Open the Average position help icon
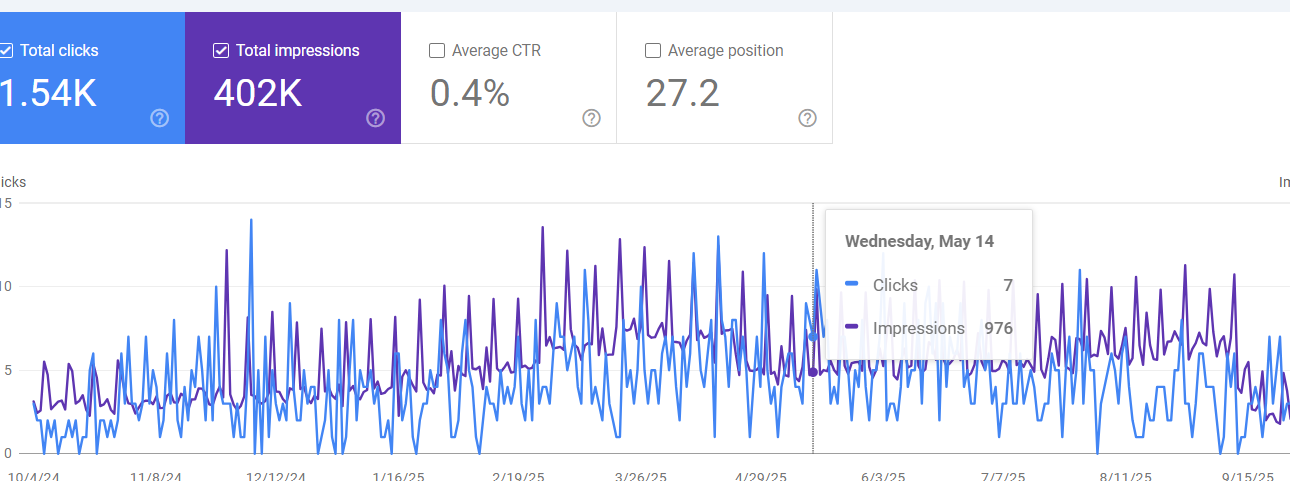1290x481 pixels. [808, 118]
